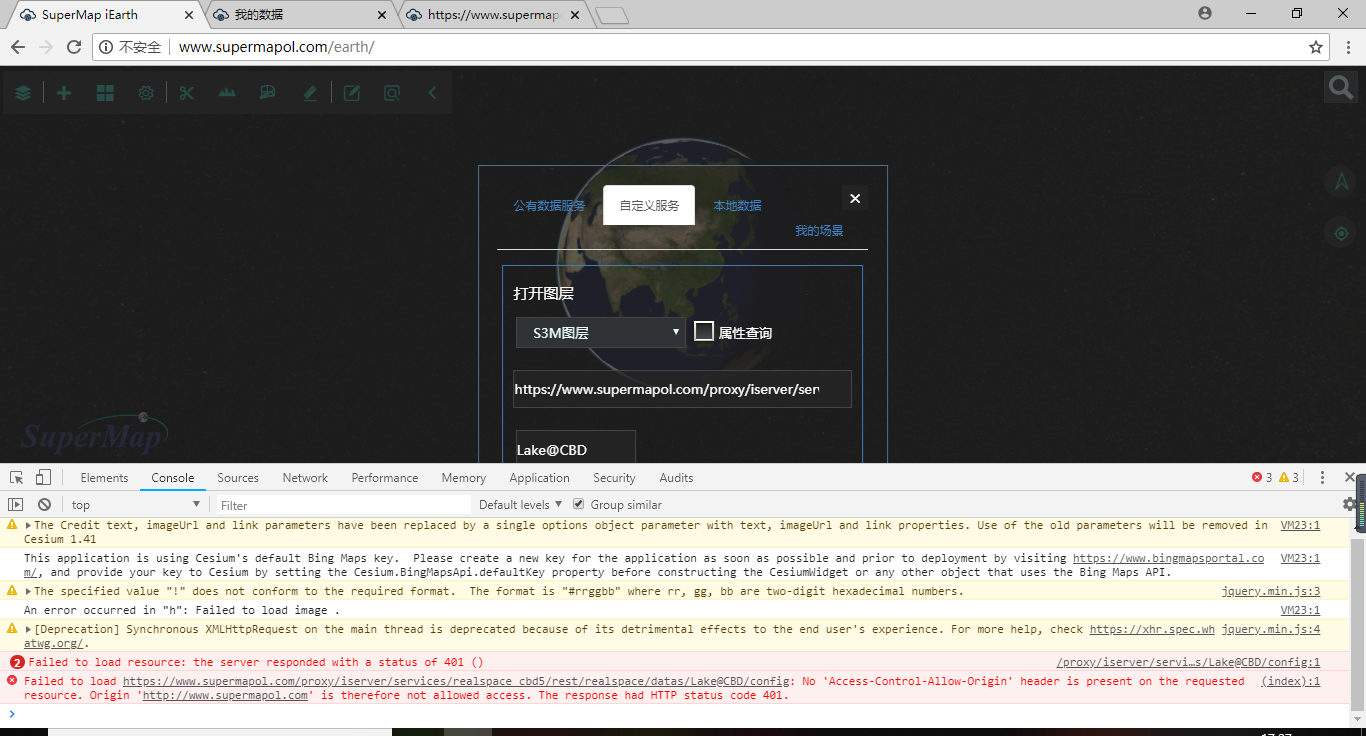1366x736 pixels.
Task: Open the Application tab in DevTools
Action: click(x=539, y=478)
